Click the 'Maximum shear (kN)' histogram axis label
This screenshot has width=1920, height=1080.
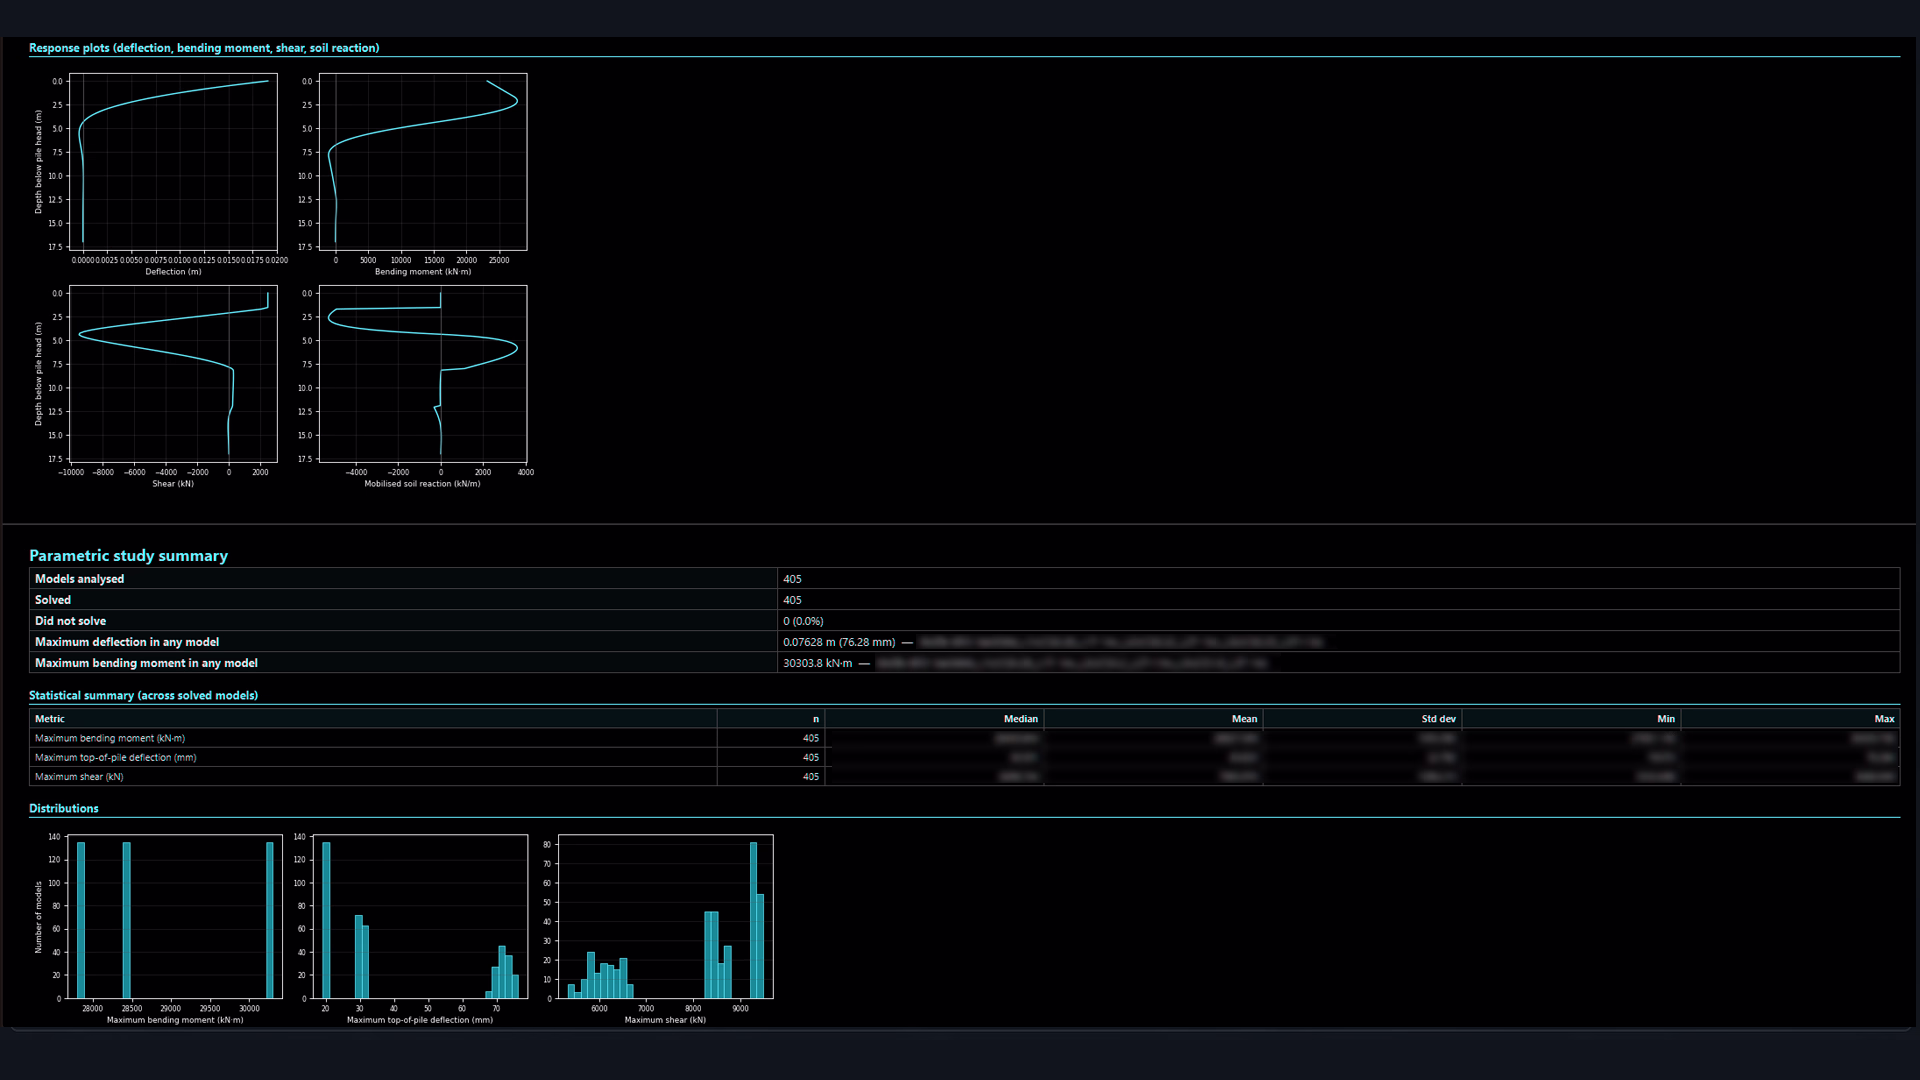pyautogui.click(x=665, y=1021)
